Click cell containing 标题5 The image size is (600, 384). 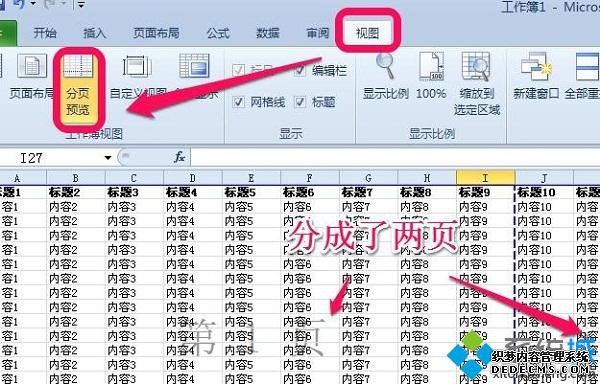251,192
